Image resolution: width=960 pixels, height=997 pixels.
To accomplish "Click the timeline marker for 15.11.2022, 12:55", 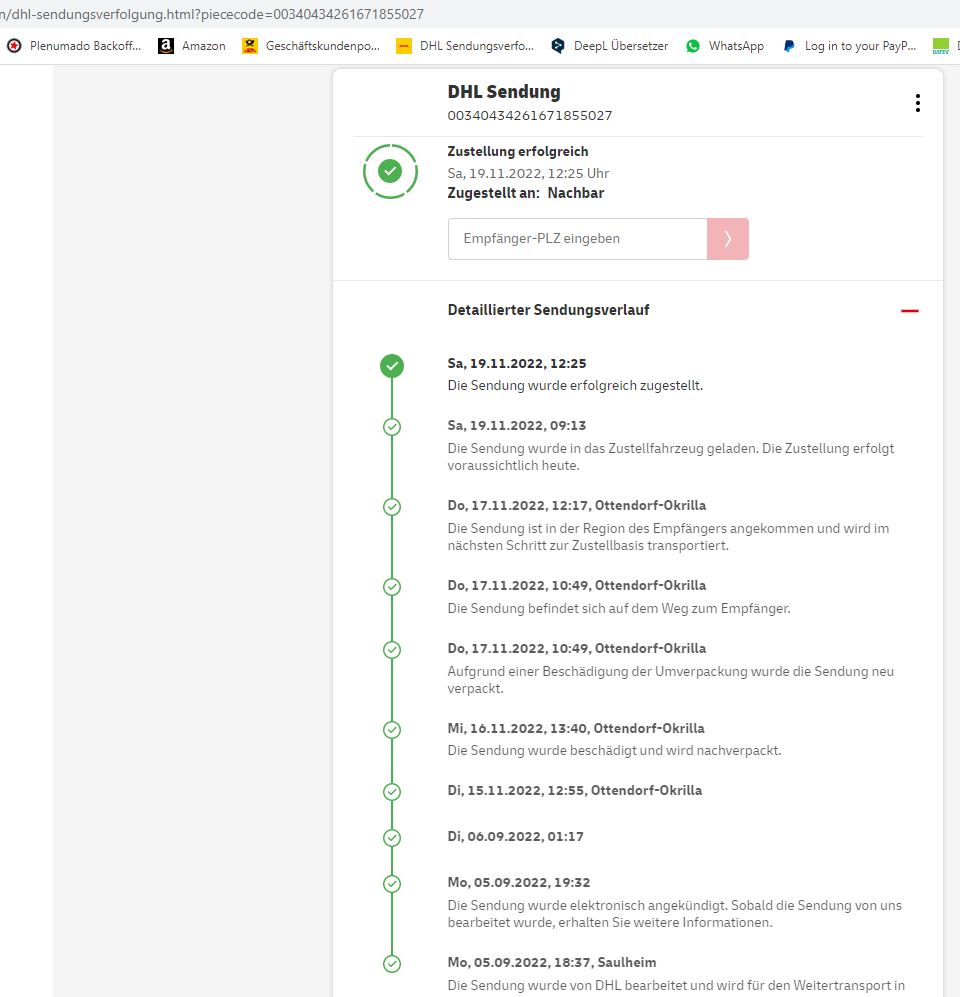I will click(392, 792).
